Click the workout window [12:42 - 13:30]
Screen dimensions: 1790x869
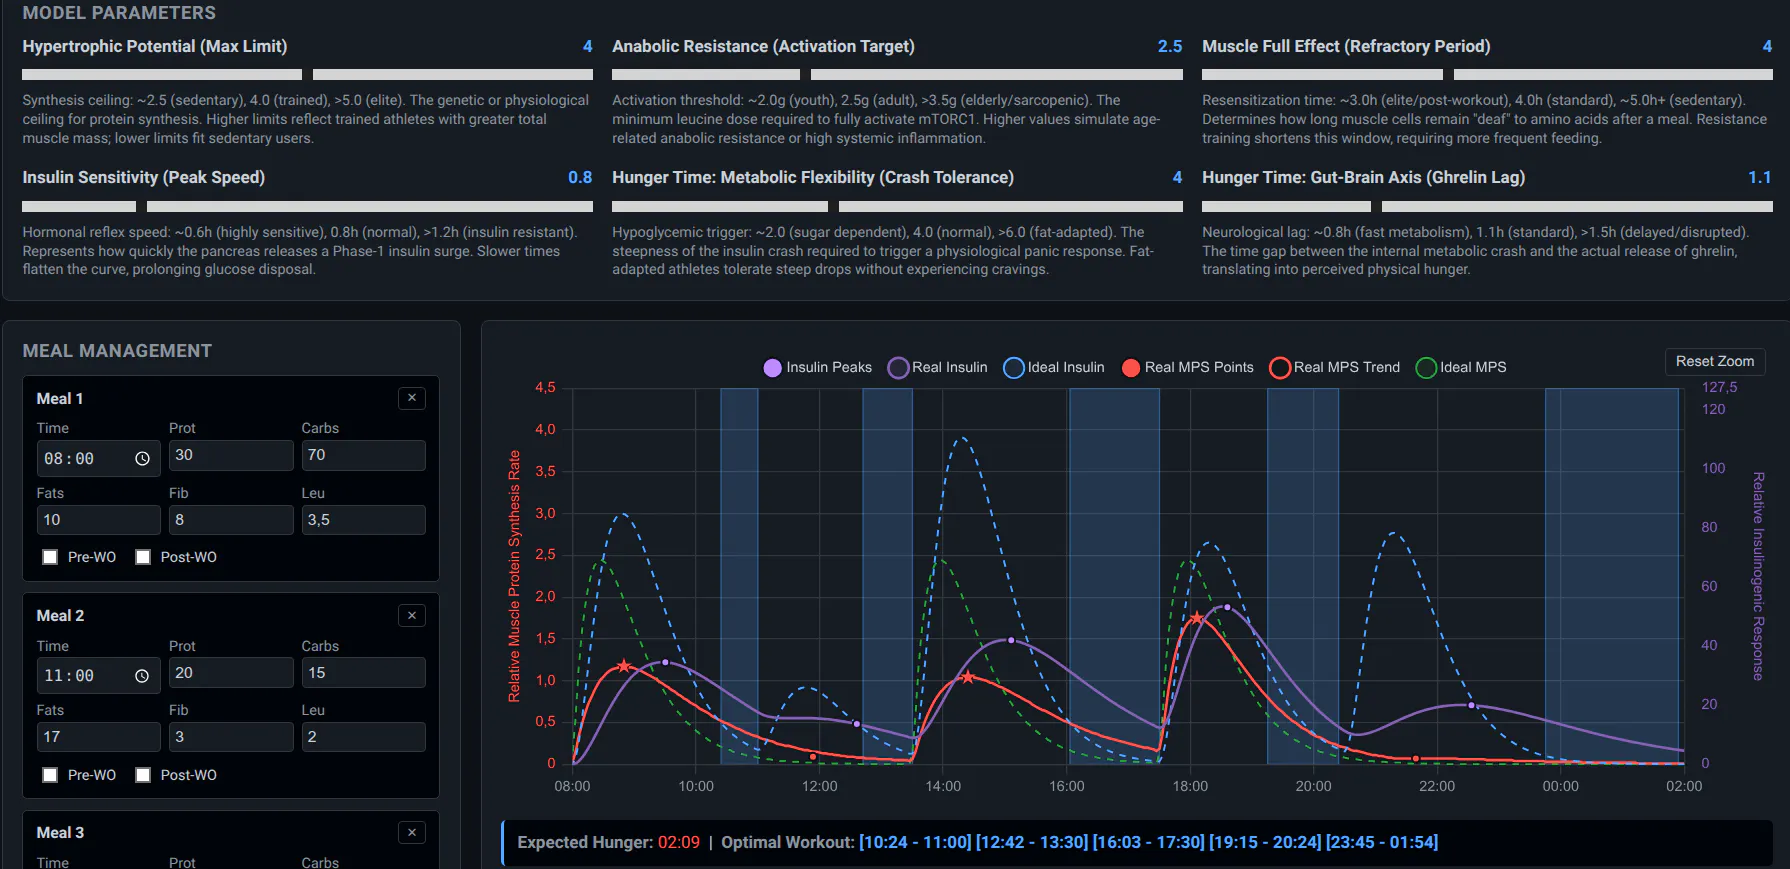click(x=1032, y=842)
